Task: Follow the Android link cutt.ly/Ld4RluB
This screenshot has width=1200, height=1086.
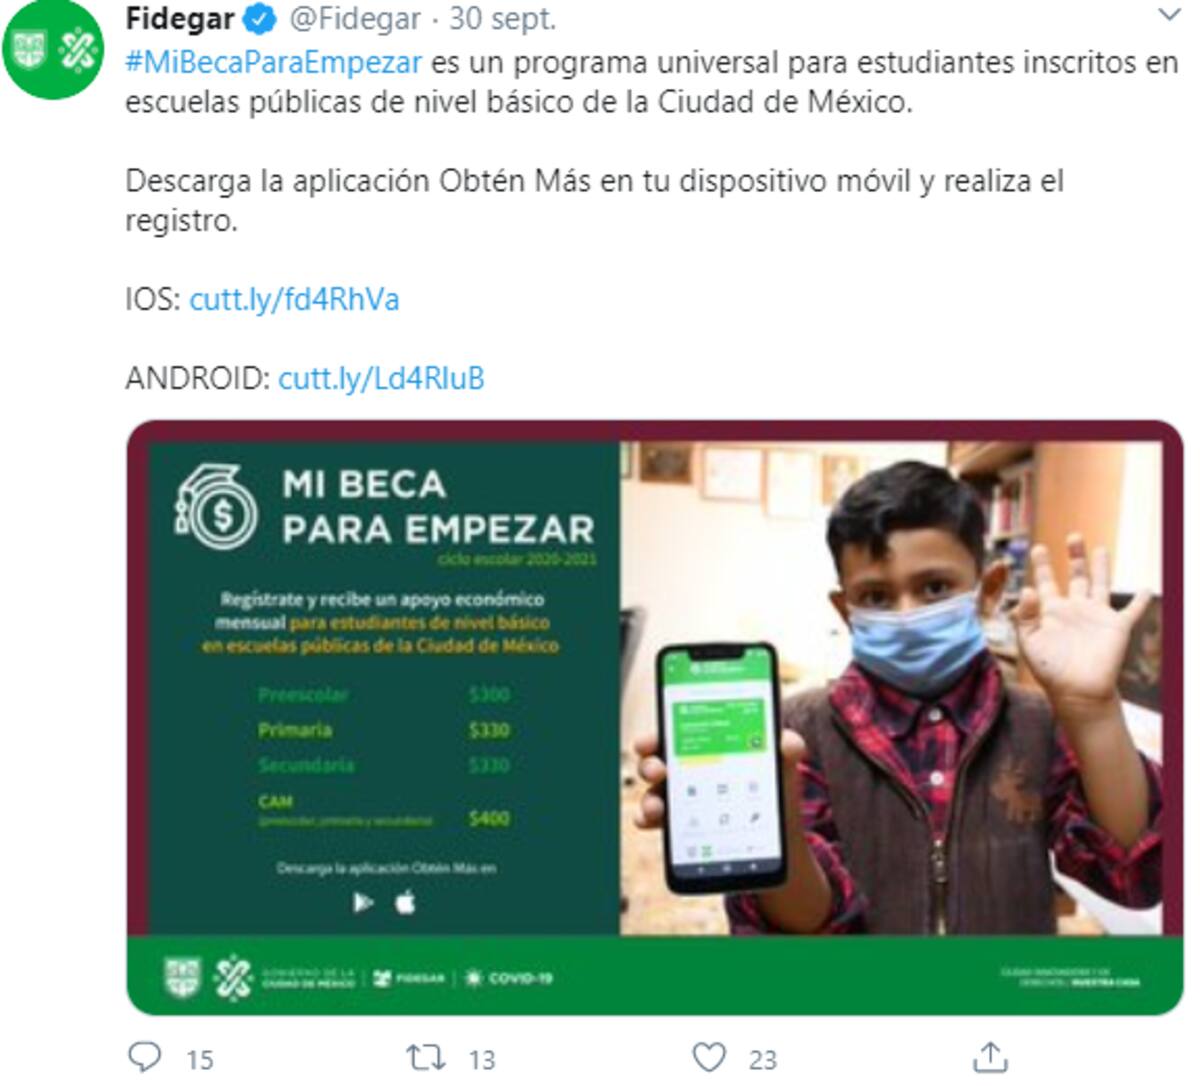Action: 381,378
